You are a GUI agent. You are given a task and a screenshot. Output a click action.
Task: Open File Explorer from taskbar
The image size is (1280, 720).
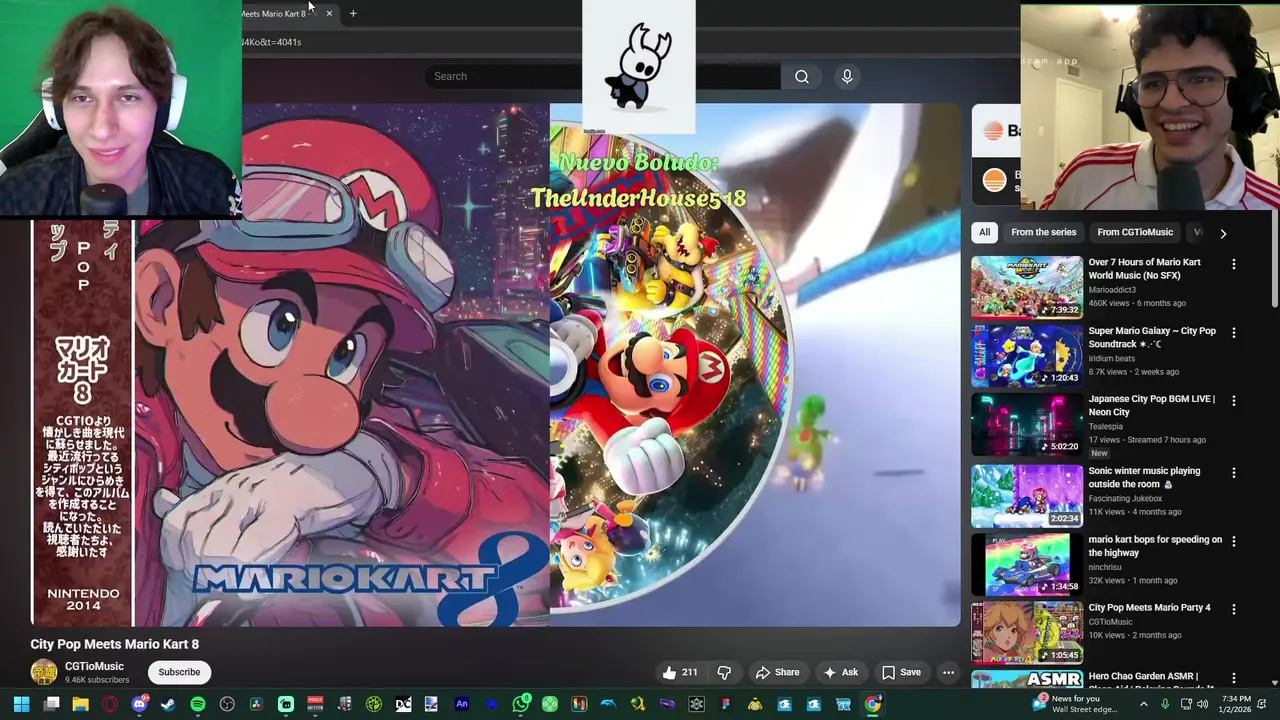click(x=80, y=704)
